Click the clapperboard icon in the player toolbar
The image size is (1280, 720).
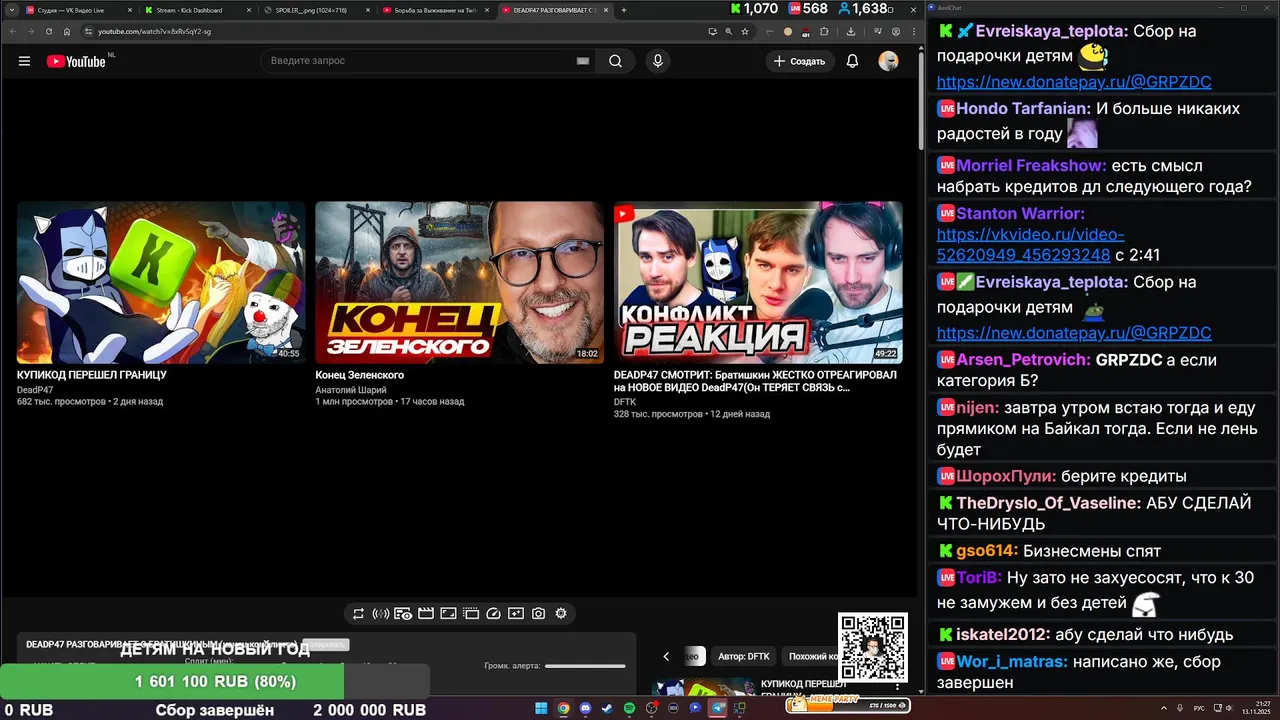point(425,613)
